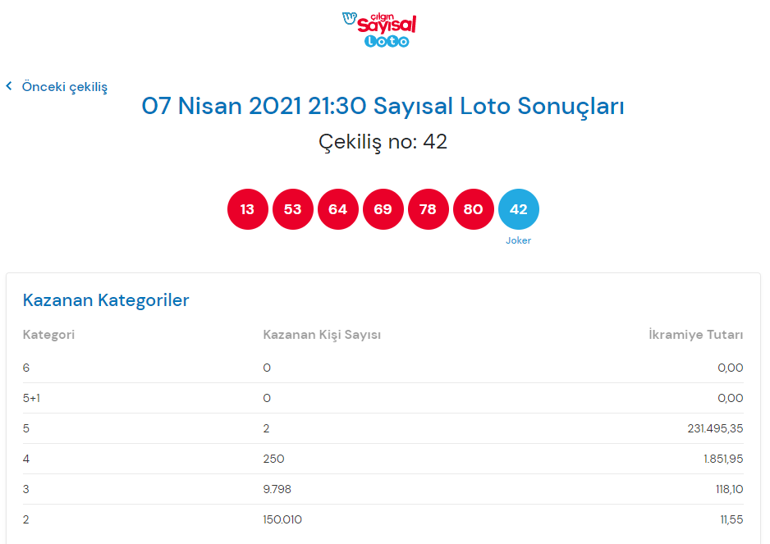
Task: Select the red ball numbered 13
Action: pos(248,209)
